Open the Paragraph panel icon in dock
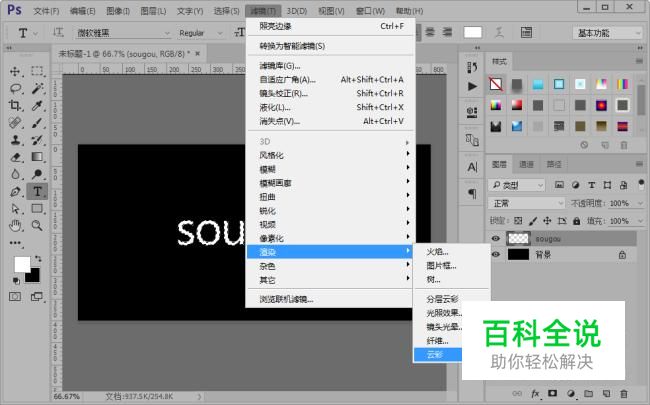The height and width of the screenshot is (405, 650). point(472,194)
